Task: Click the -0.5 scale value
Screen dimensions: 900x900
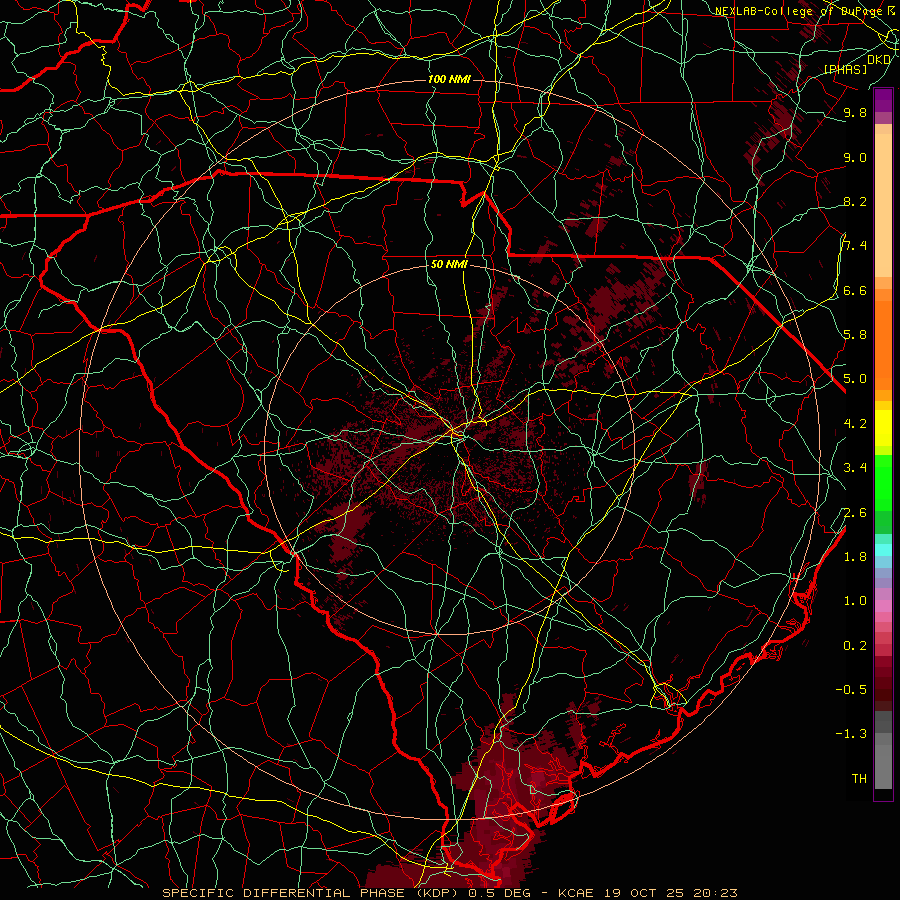Action: (851, 690)
